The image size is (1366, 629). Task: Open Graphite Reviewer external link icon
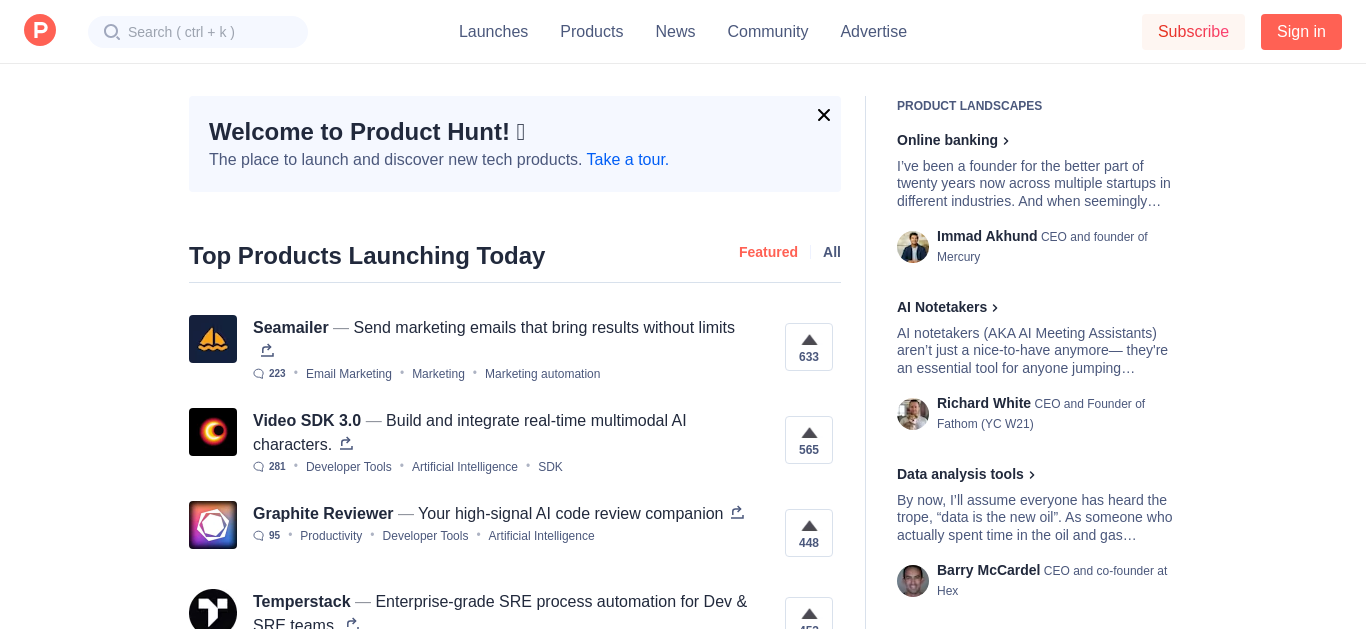tap(737, 513)
